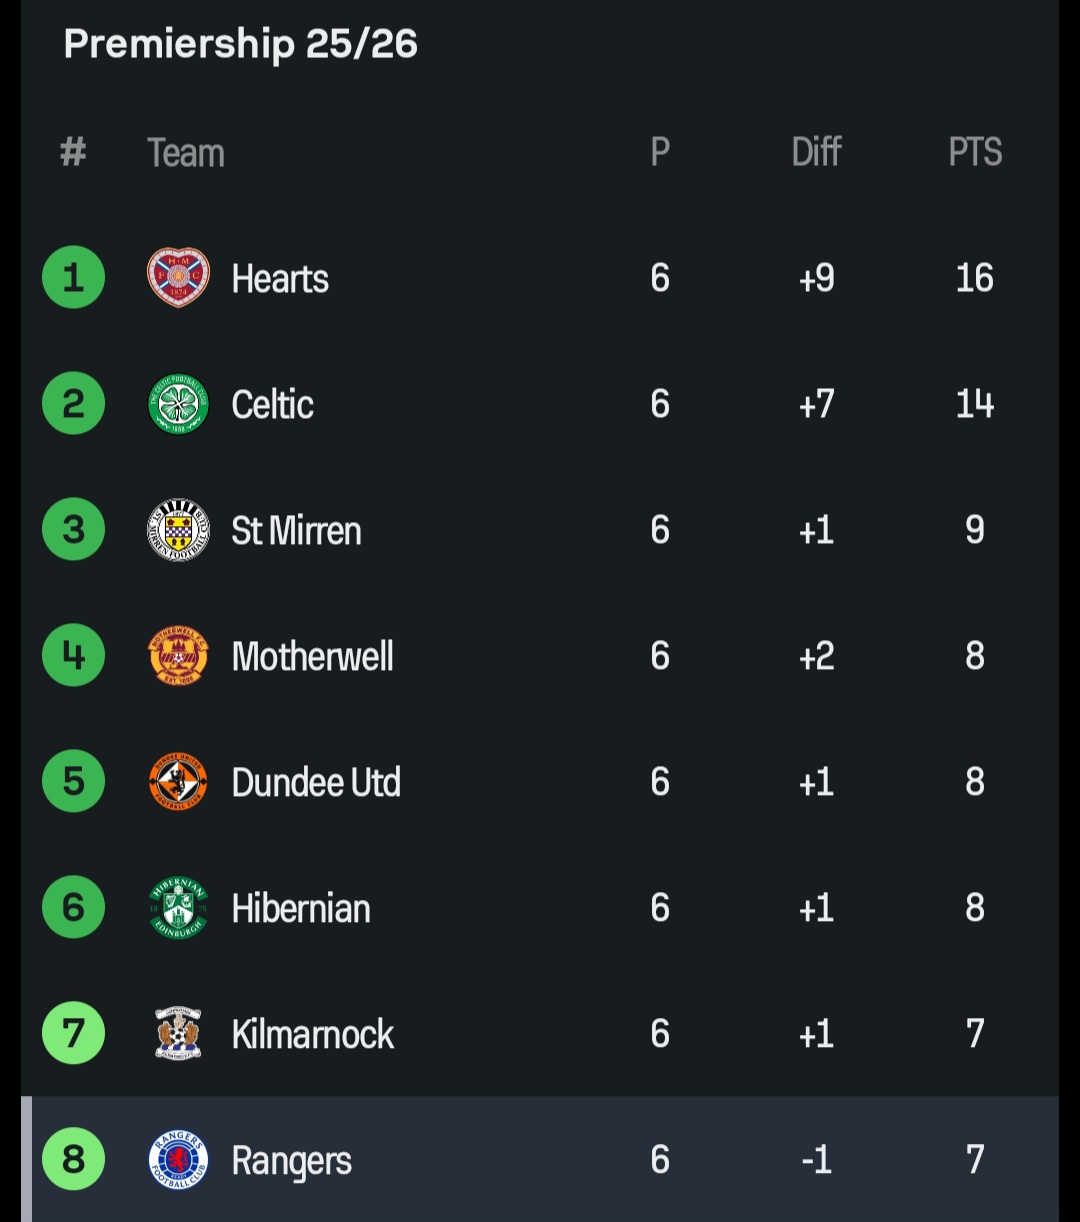Click the position 8 green circle
The height and width of the screenshot is (1222, 1080).
point(73,1160)
